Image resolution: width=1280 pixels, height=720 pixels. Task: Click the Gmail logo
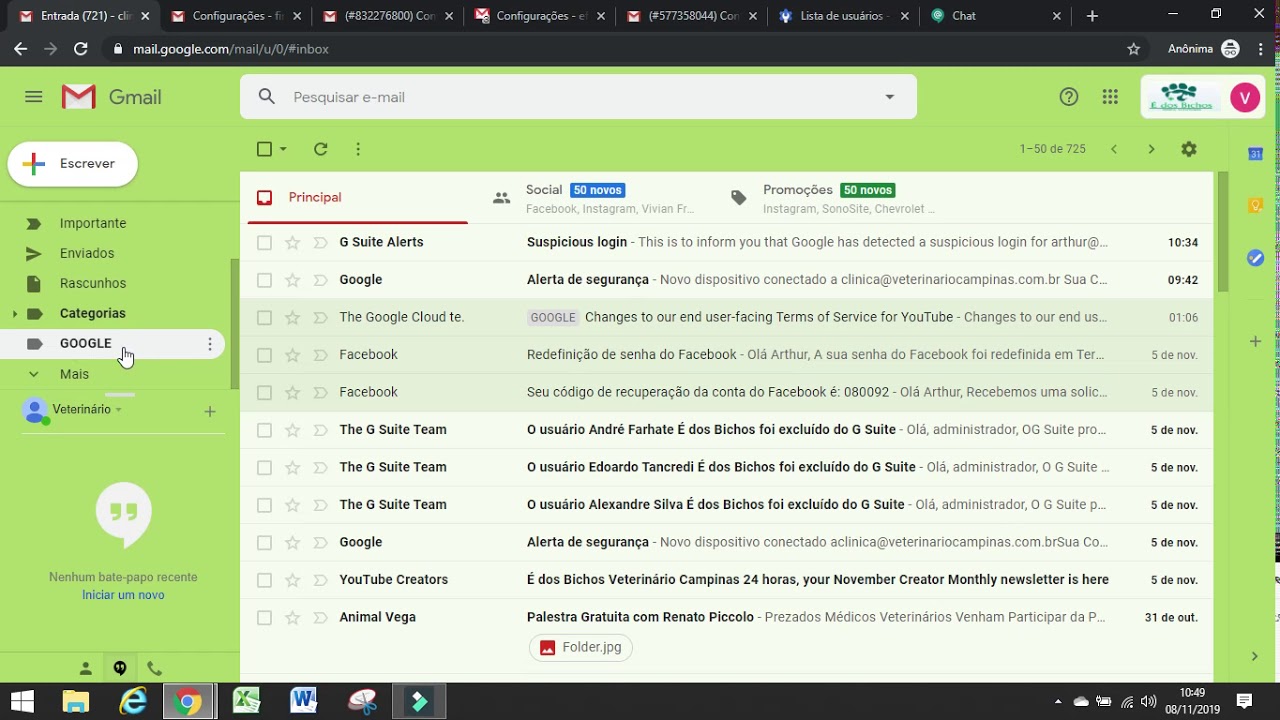point(112,97)
